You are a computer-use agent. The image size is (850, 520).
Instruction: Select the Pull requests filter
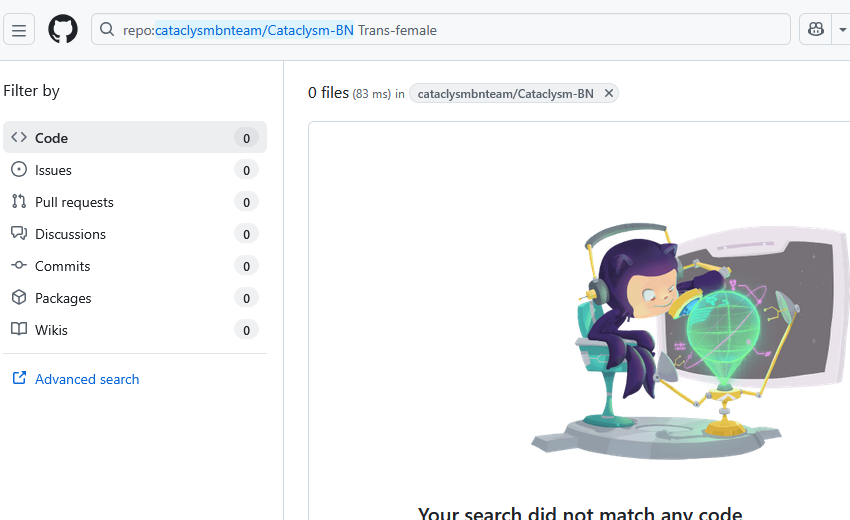point(135,202)
